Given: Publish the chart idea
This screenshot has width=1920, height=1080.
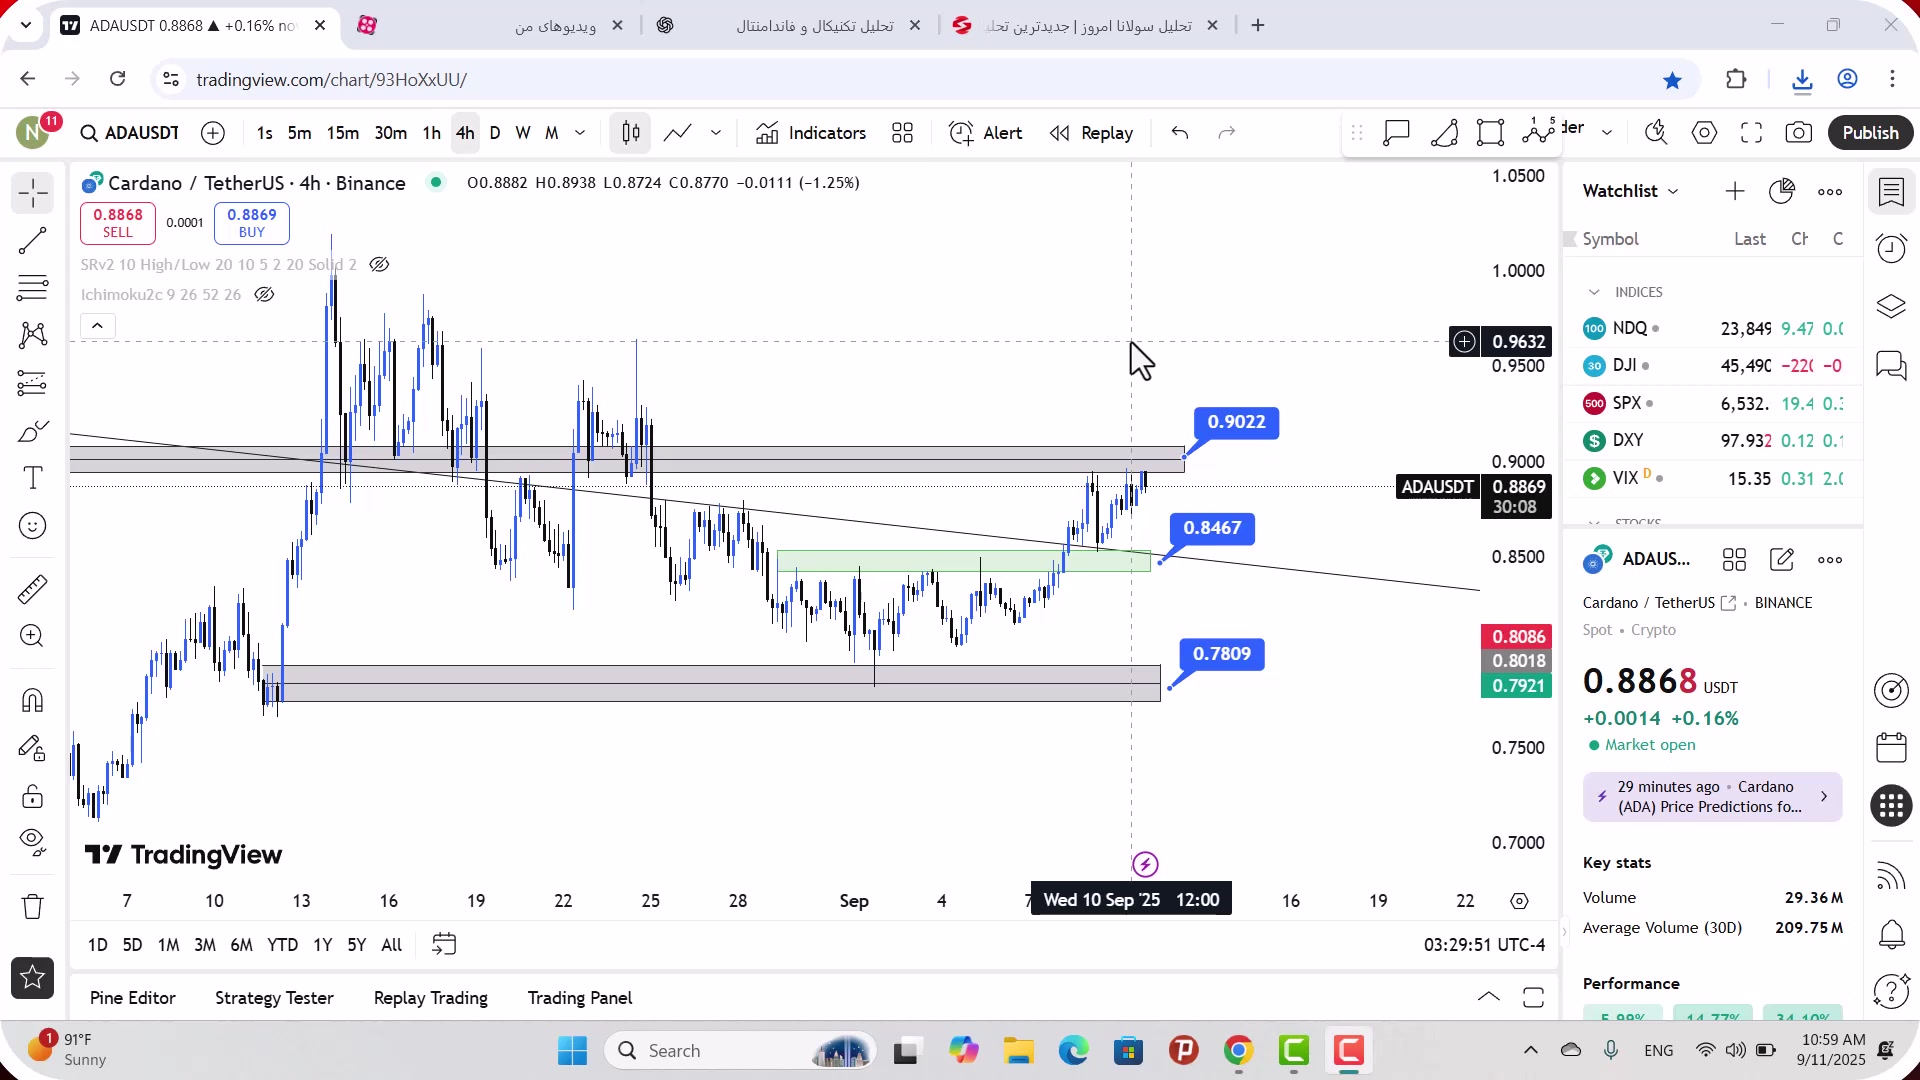Looking at the screenshot, I should [x=1870, y=133].
